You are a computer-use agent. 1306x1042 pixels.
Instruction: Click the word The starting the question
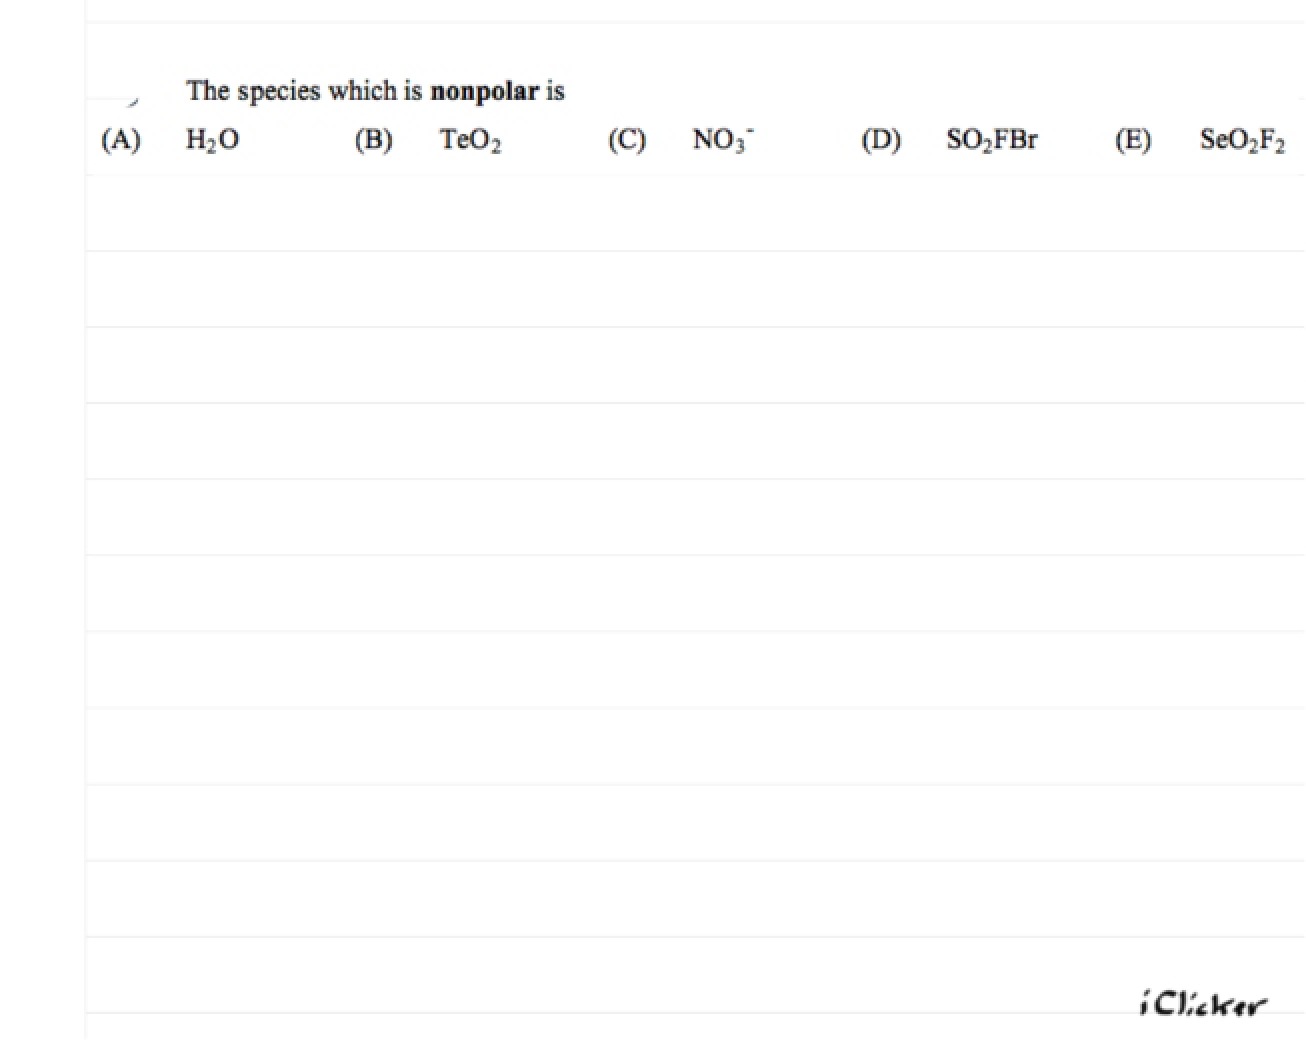(208, 91)
